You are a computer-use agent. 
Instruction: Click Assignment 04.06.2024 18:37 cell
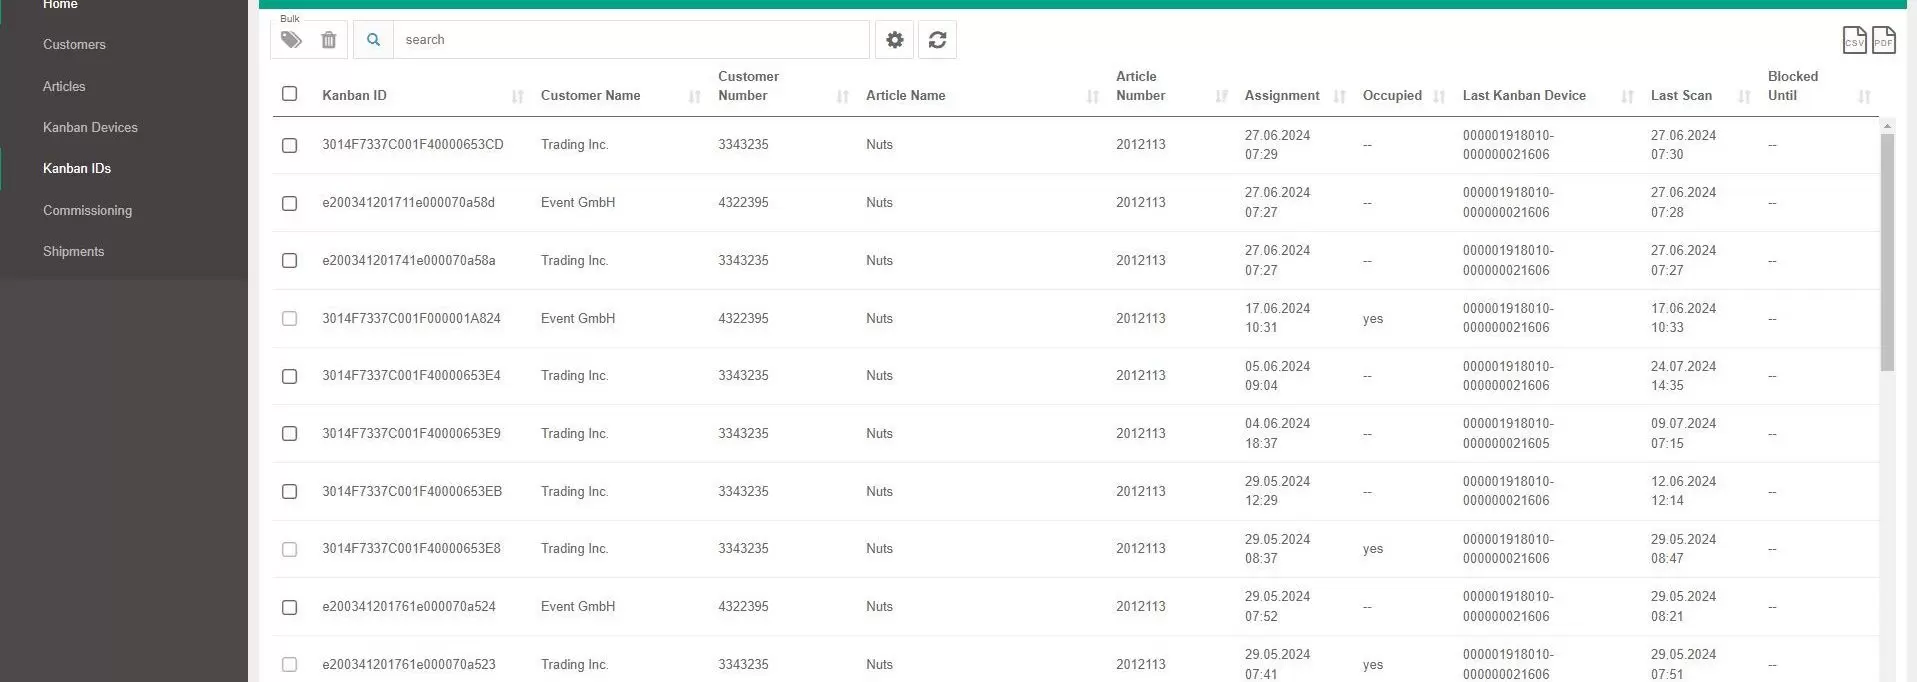(x=1277, y=434)
